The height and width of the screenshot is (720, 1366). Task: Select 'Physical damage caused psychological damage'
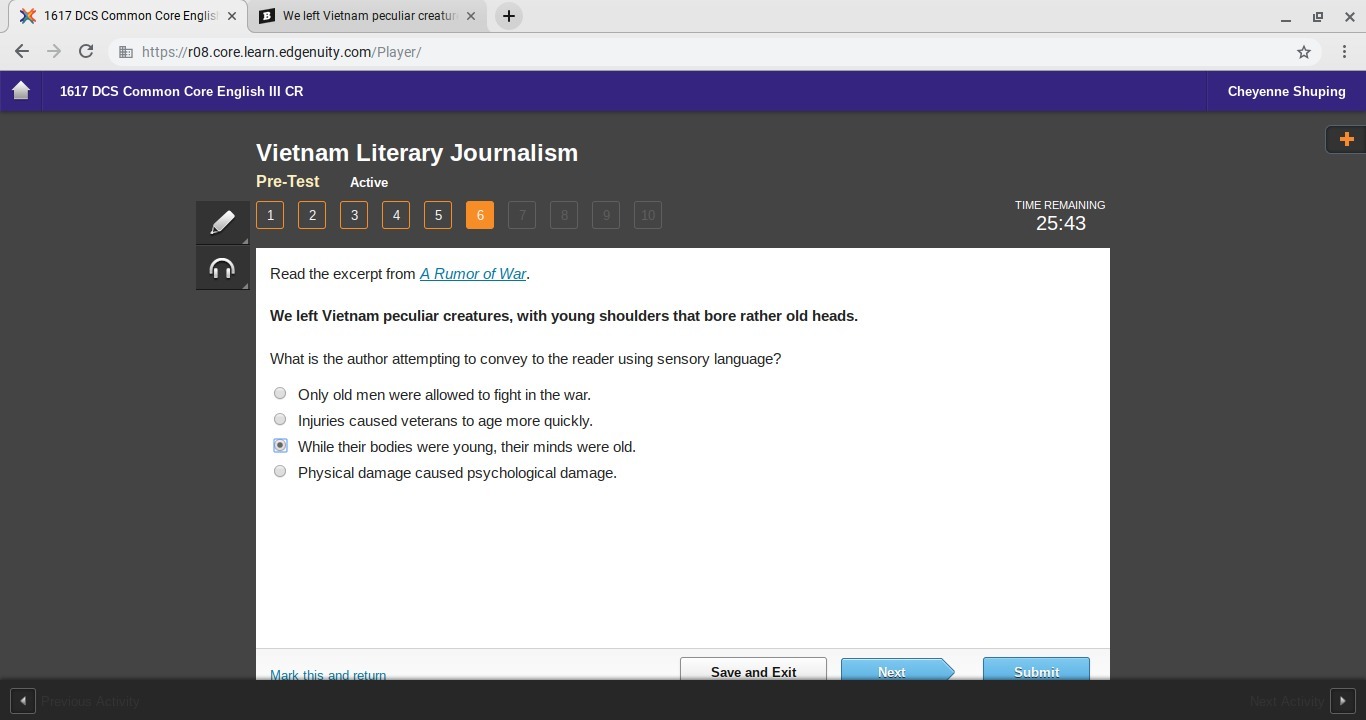click(x=280, y=472)
